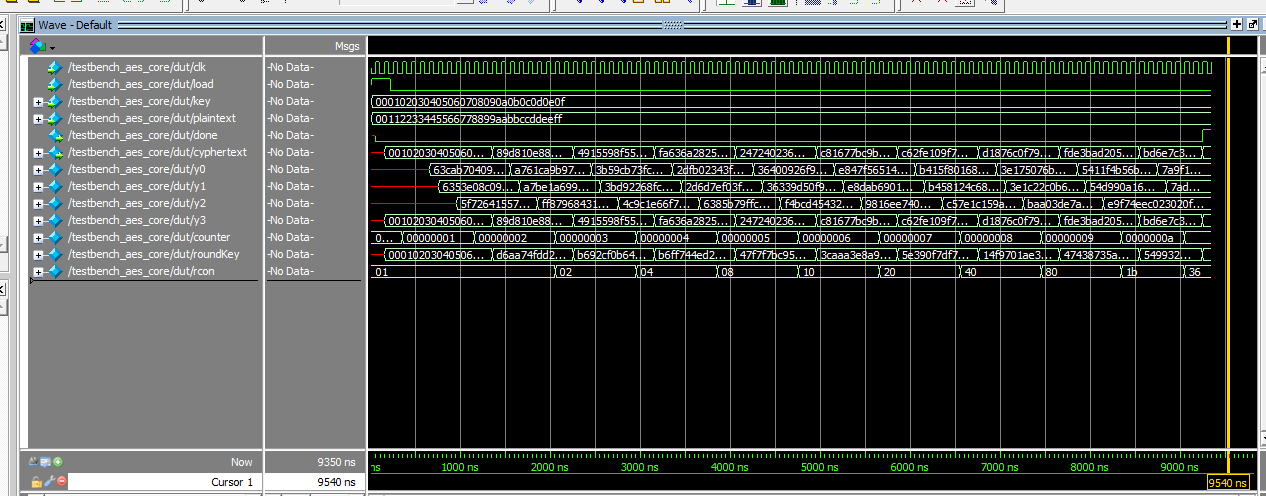Expand the dut/y0 signal bus

click(38, 170)
